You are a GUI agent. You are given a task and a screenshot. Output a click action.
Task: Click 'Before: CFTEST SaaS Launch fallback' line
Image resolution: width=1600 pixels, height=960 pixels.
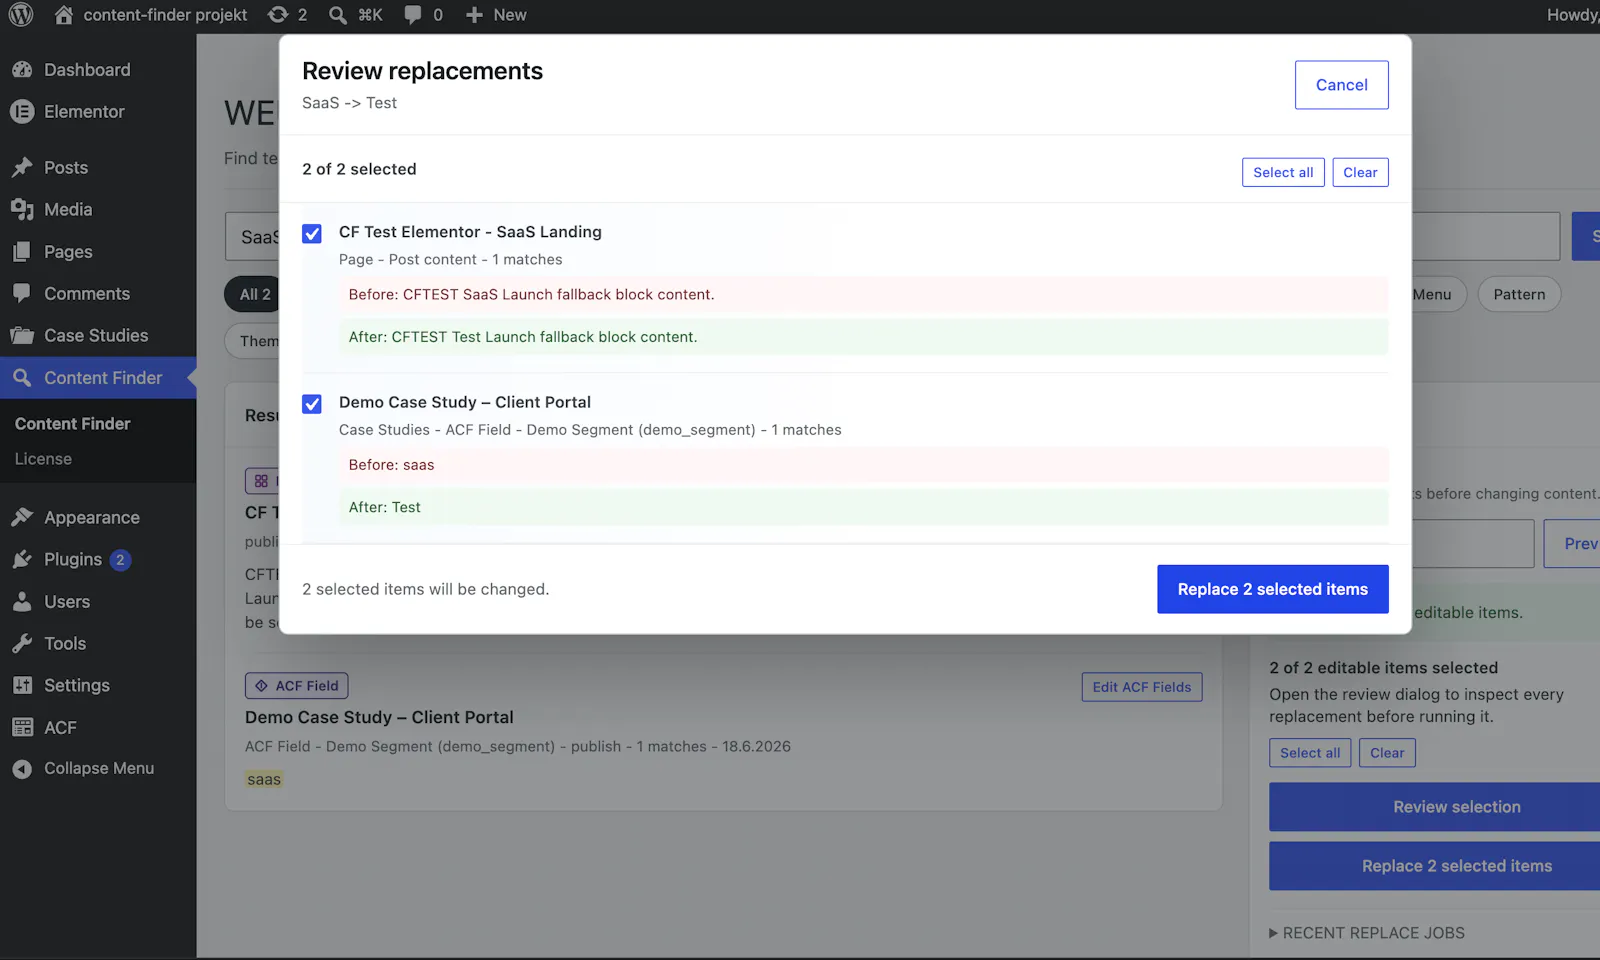(x=863, y=294)
